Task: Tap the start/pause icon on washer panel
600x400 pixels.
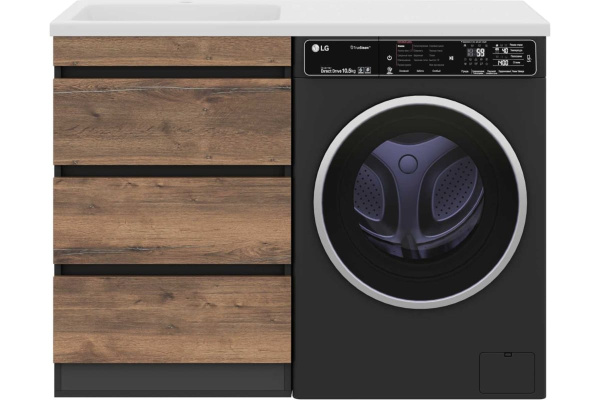Action: coord(451,58)
